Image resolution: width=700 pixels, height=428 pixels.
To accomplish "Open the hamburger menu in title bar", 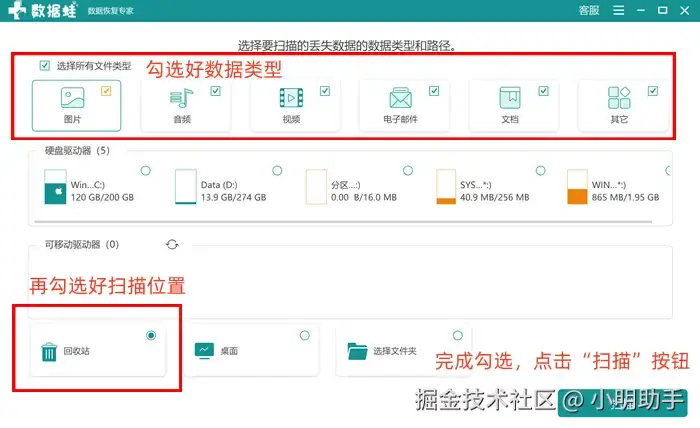I will (619, 10).
